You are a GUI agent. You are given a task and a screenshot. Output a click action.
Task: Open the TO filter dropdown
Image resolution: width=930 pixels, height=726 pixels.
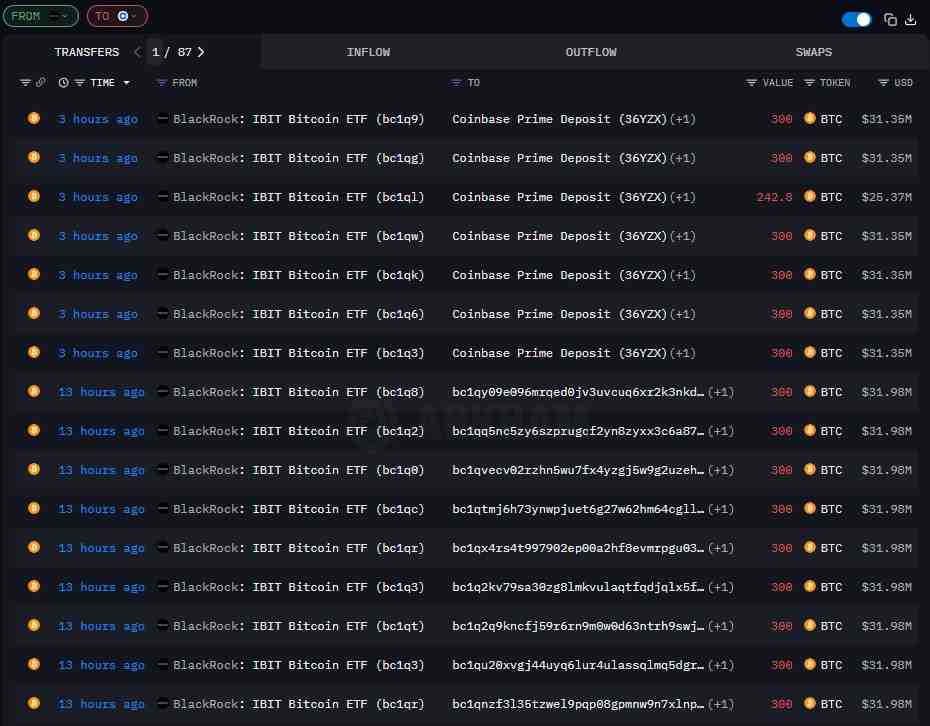117,15
